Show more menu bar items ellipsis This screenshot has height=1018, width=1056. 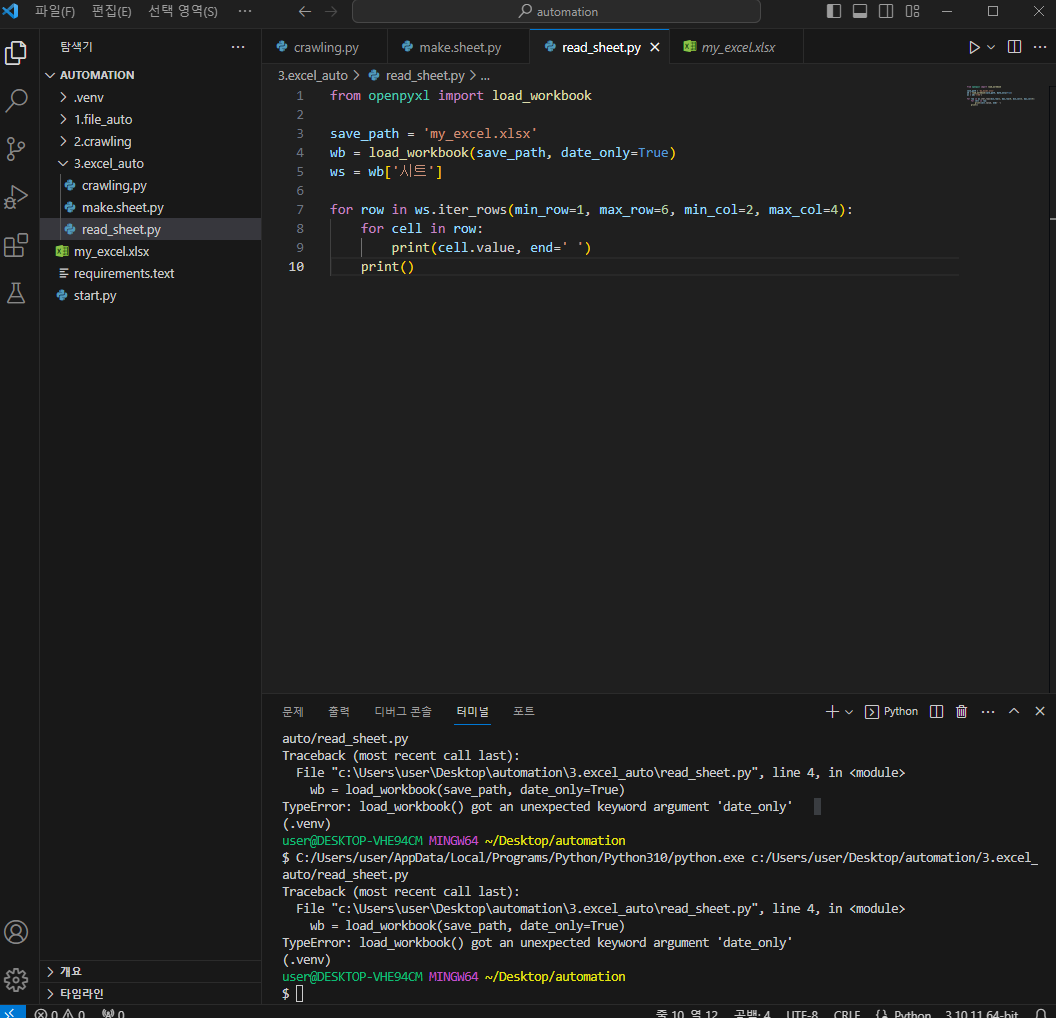point(245,11)
